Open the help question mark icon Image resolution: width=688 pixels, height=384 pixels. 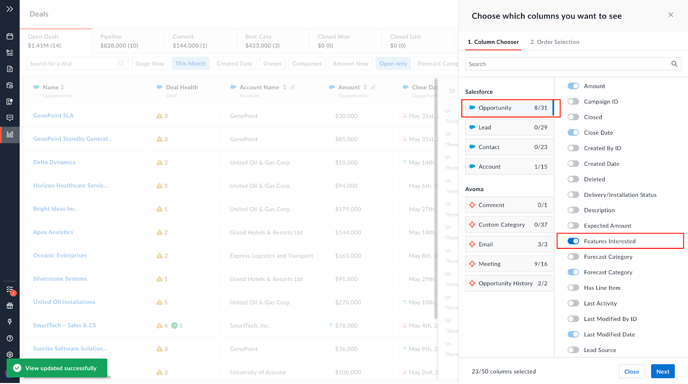(x=10, y=338)
